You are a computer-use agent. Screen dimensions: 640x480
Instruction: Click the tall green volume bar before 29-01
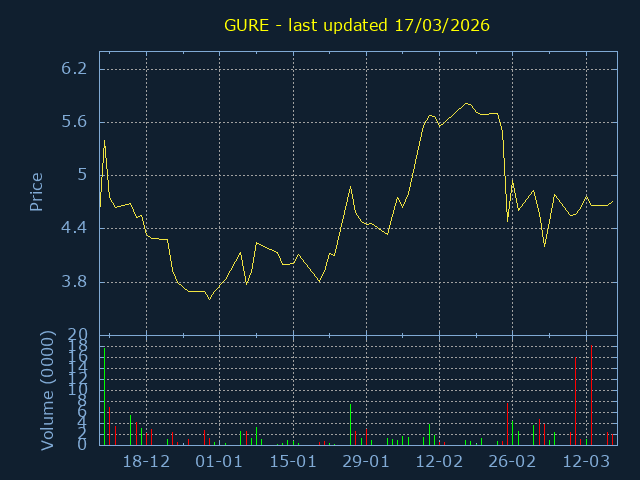coord(350,424)
